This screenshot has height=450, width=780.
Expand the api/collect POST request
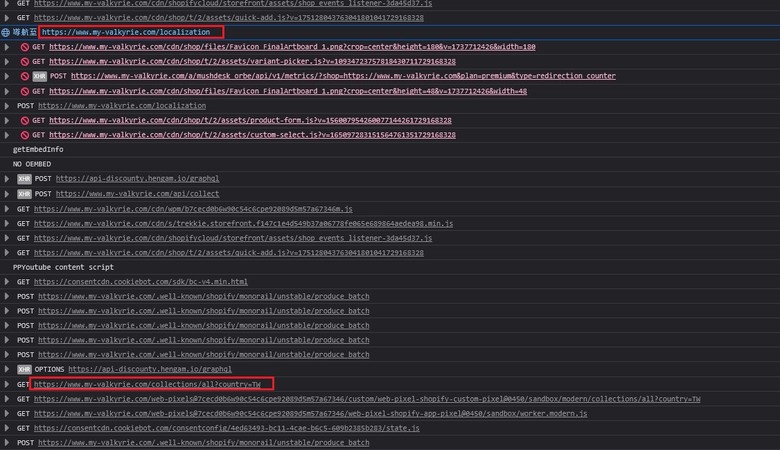pyautogui.click(x=6, y=194)
